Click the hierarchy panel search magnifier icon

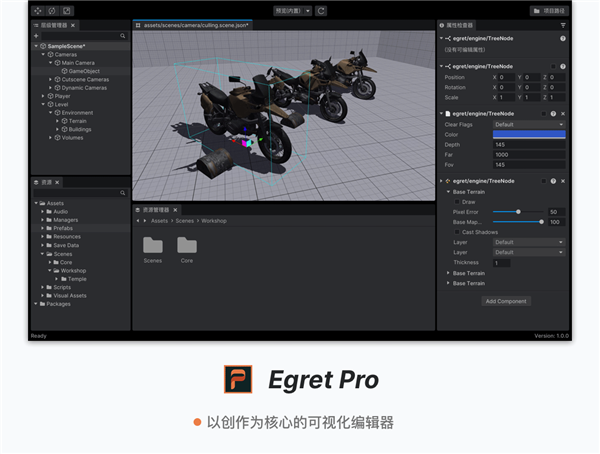122,36
